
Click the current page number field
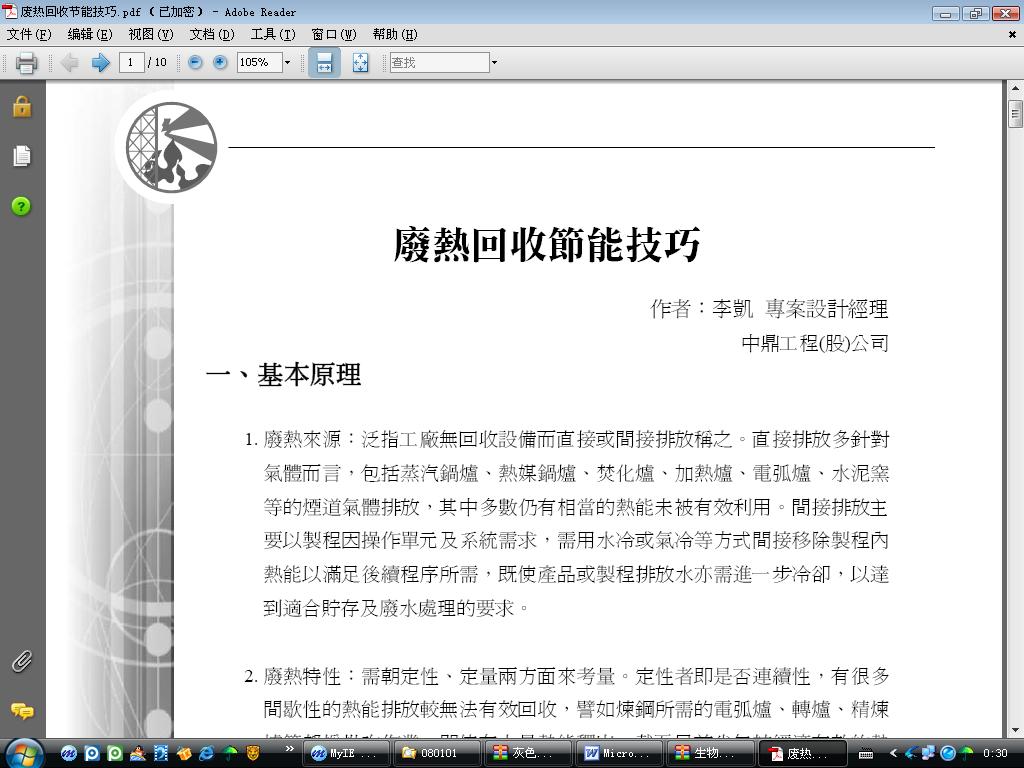tap(131, 63)
